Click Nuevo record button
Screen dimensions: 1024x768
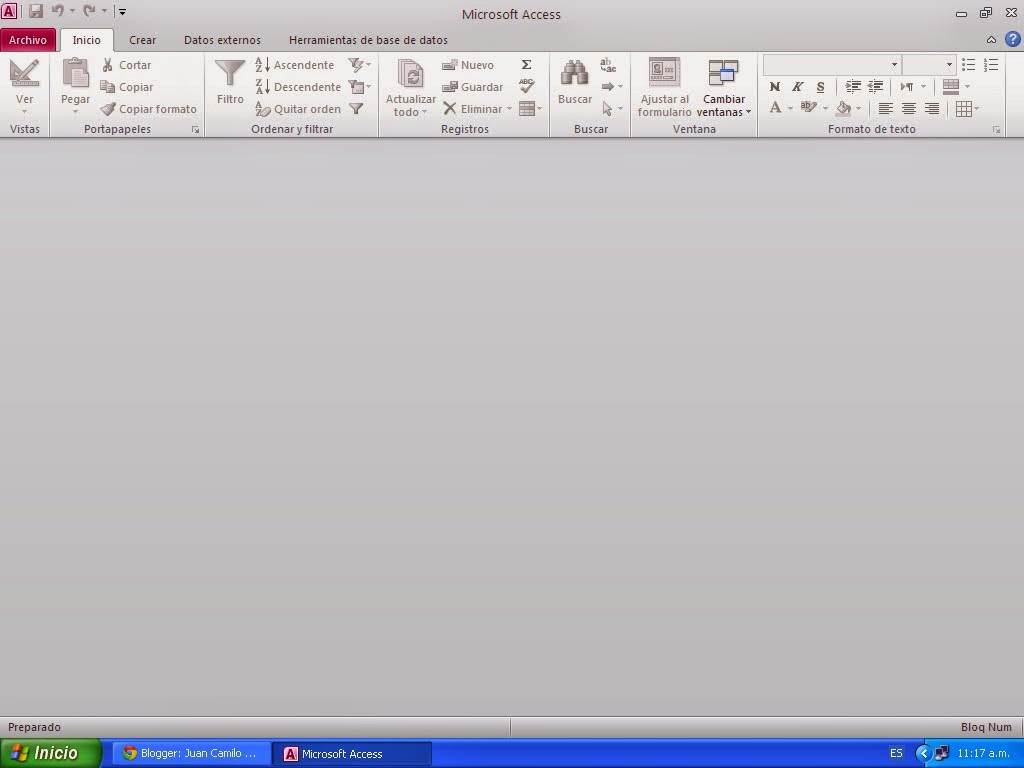tap(468, 65)
